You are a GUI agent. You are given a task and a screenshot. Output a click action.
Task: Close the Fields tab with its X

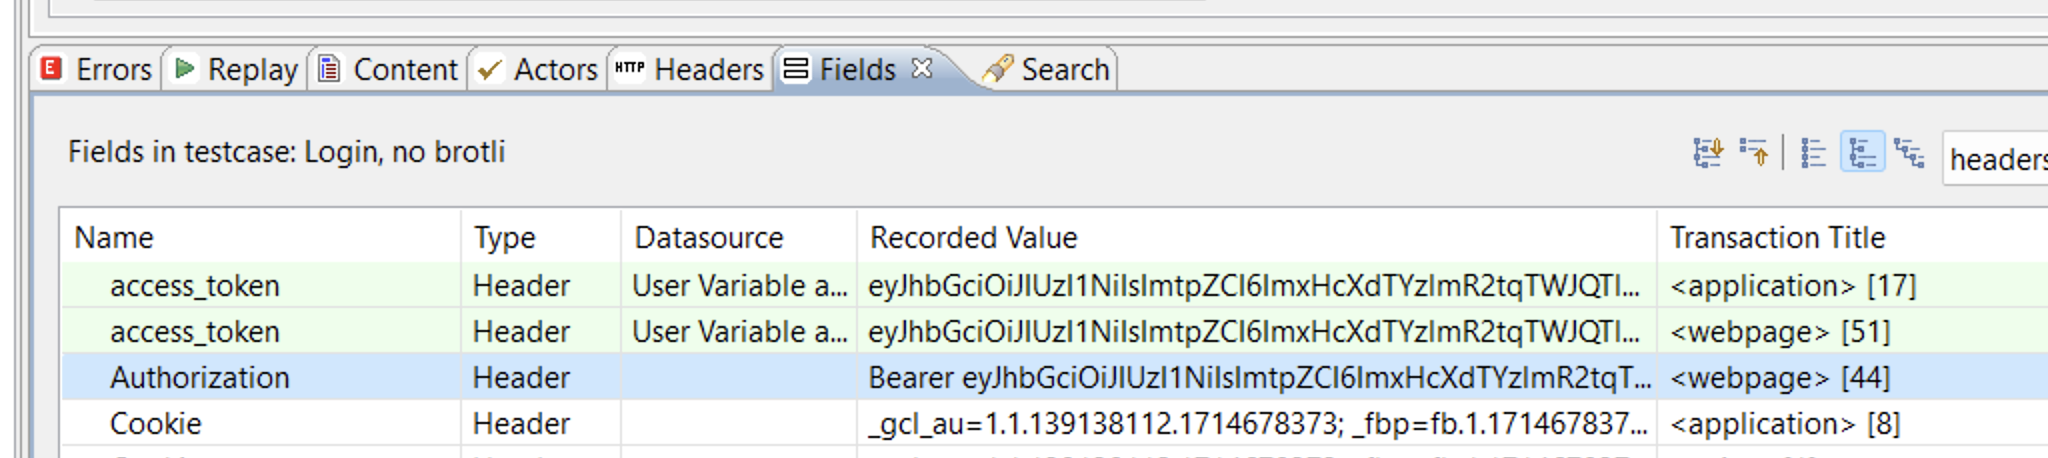coord(922,68)
